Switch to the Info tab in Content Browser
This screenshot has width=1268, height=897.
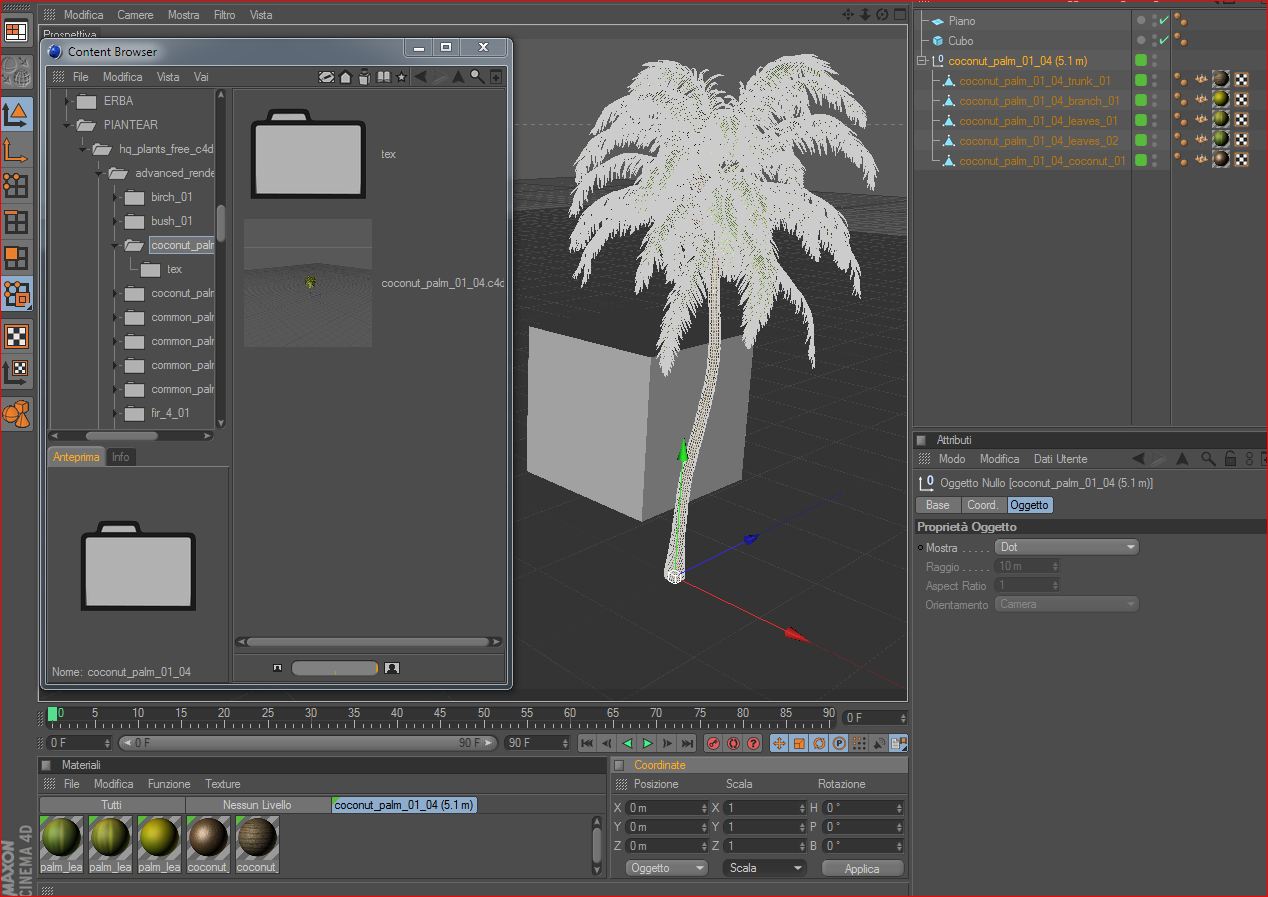pos(120,457)
